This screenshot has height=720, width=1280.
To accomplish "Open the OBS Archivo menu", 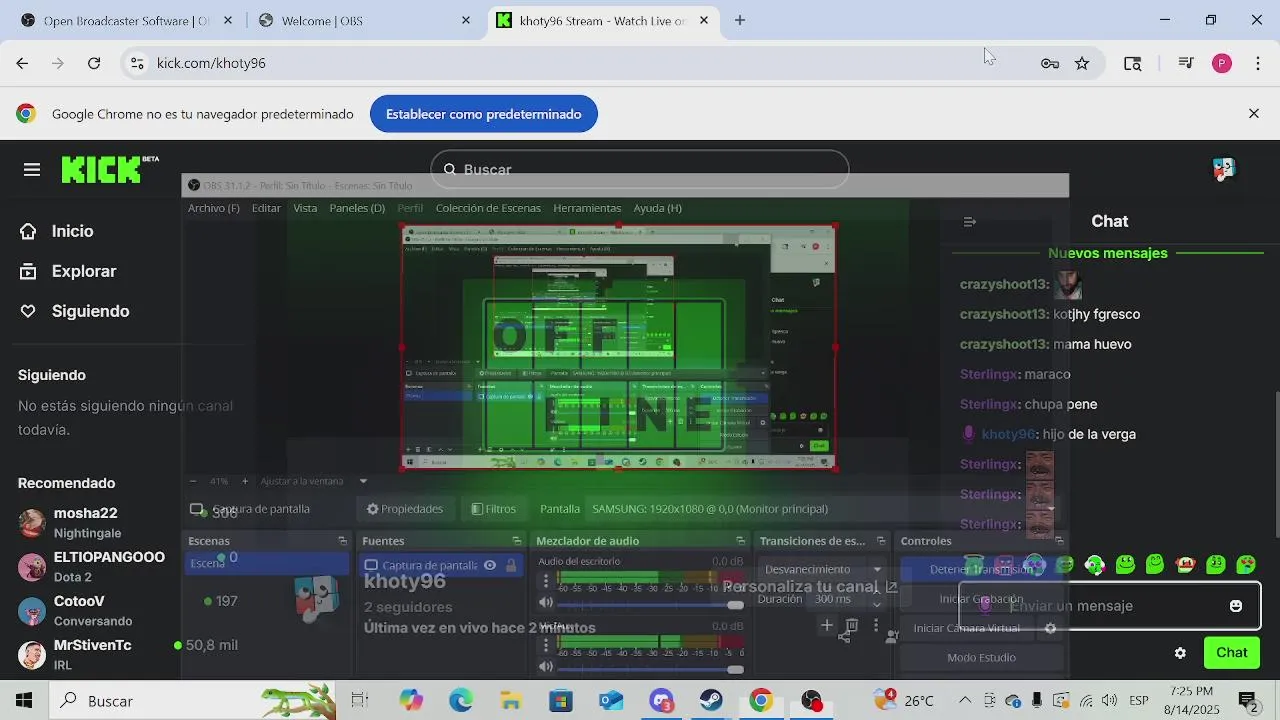I will (x=214, y=208).
